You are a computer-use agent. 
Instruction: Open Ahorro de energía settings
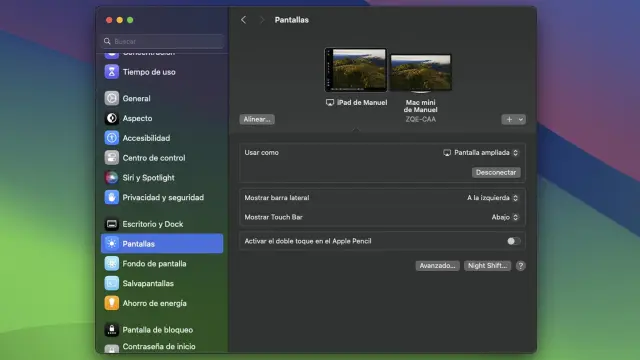click(162, 303)
